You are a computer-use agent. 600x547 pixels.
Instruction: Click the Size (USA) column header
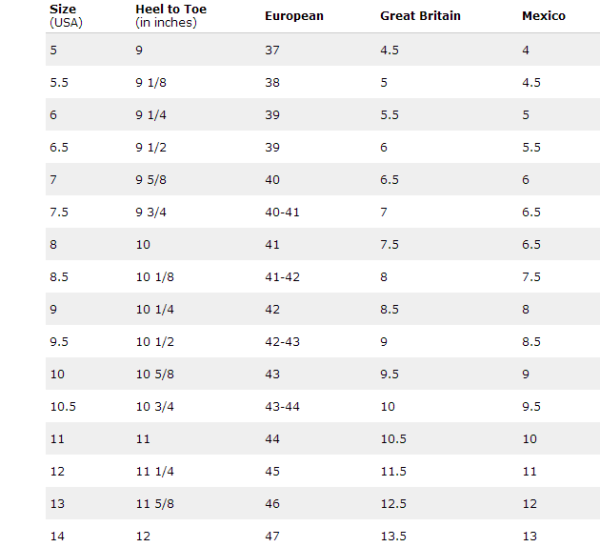pos(66,16)
